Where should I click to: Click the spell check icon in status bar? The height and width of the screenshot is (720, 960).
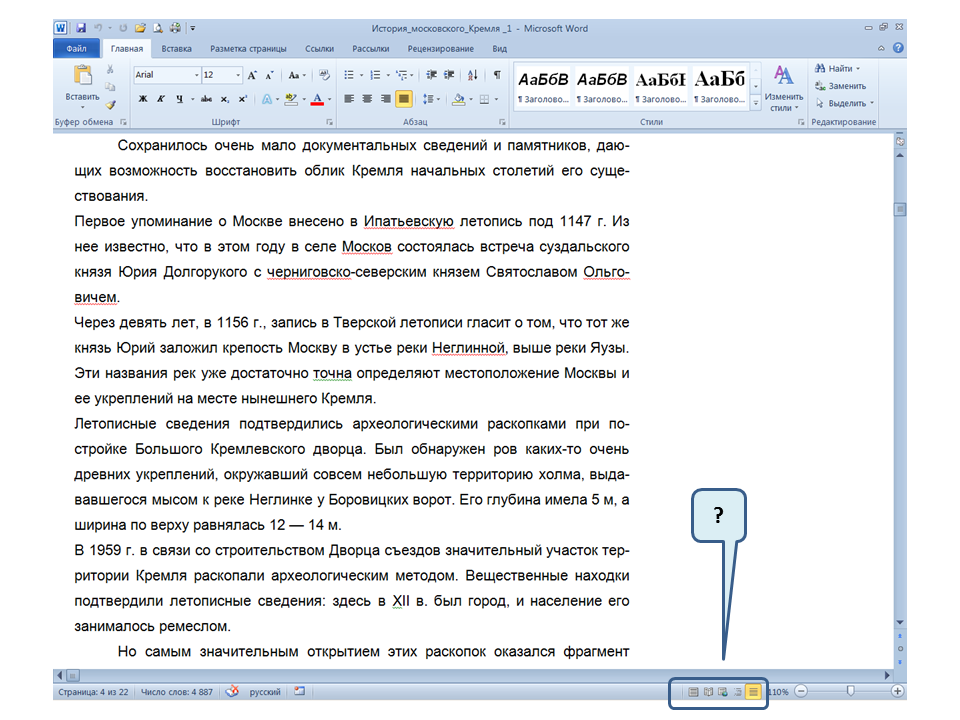232,691
